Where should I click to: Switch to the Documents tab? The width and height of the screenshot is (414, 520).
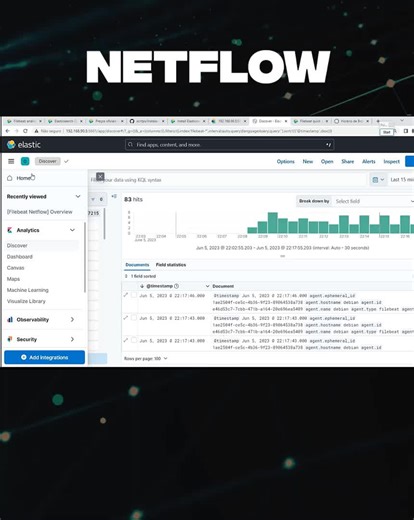coord(137,265)
